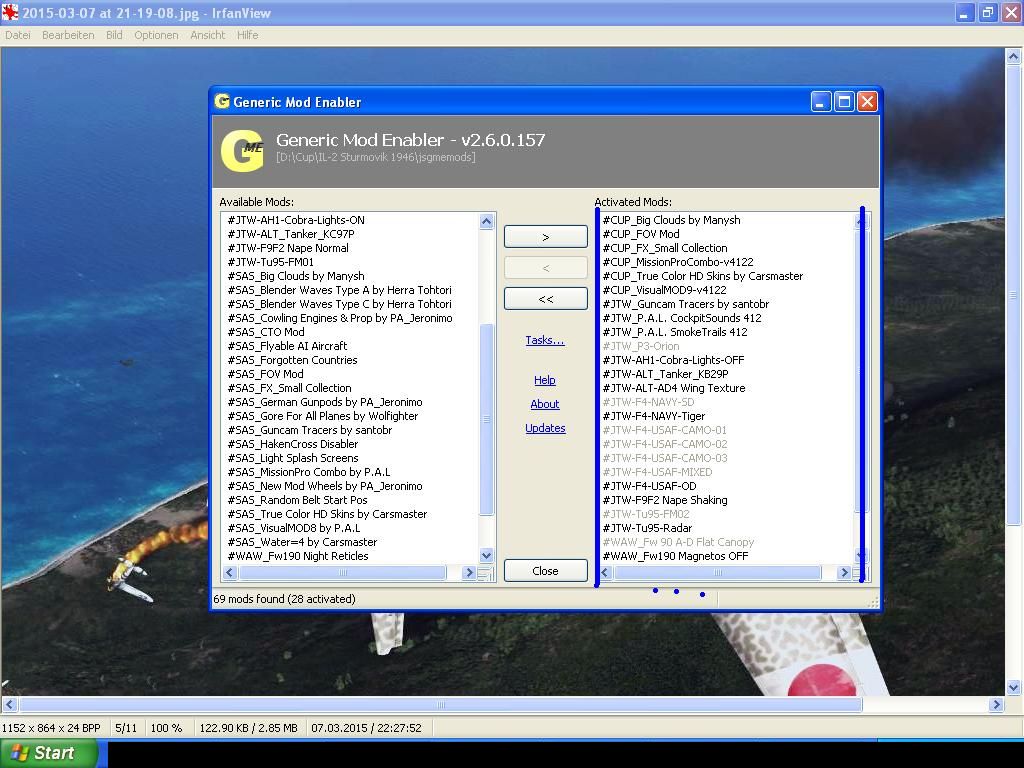Screen dimensions: 1024x768
Task: Open the Help link
Action: tap(545, 380)
